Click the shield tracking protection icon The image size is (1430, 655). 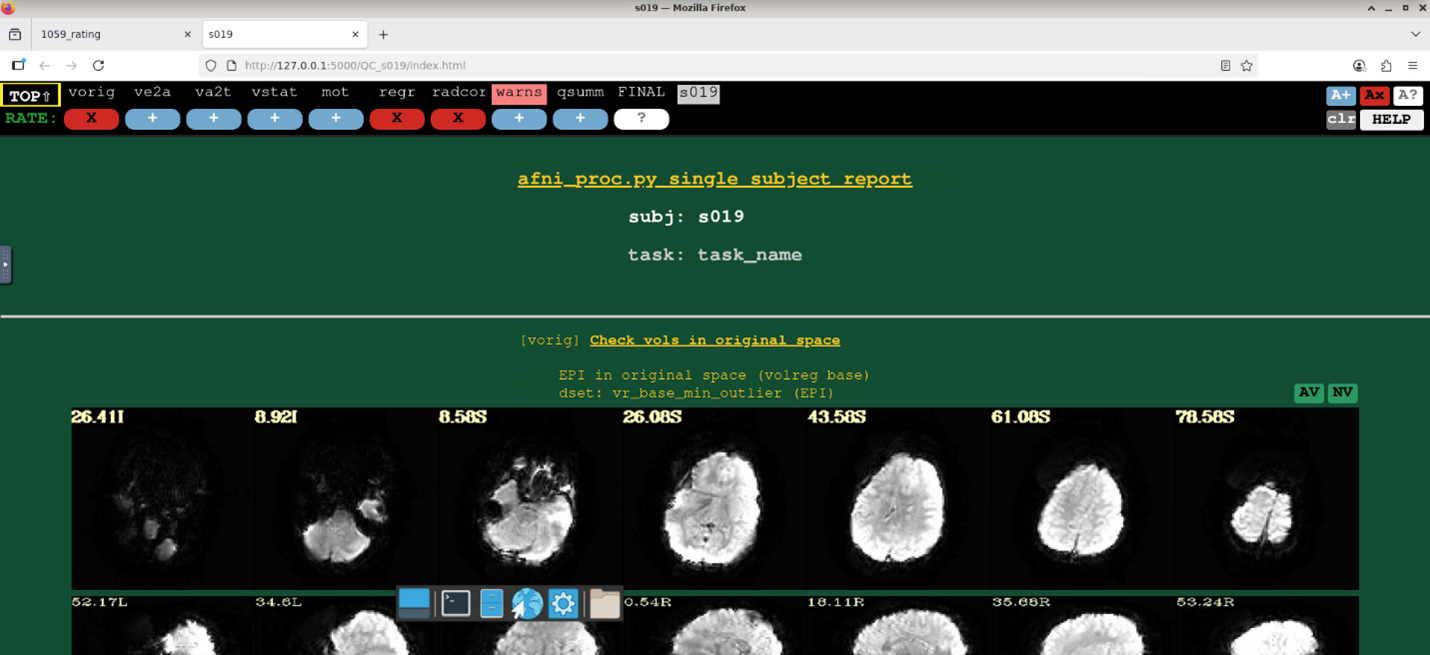[x=210, y=66]
